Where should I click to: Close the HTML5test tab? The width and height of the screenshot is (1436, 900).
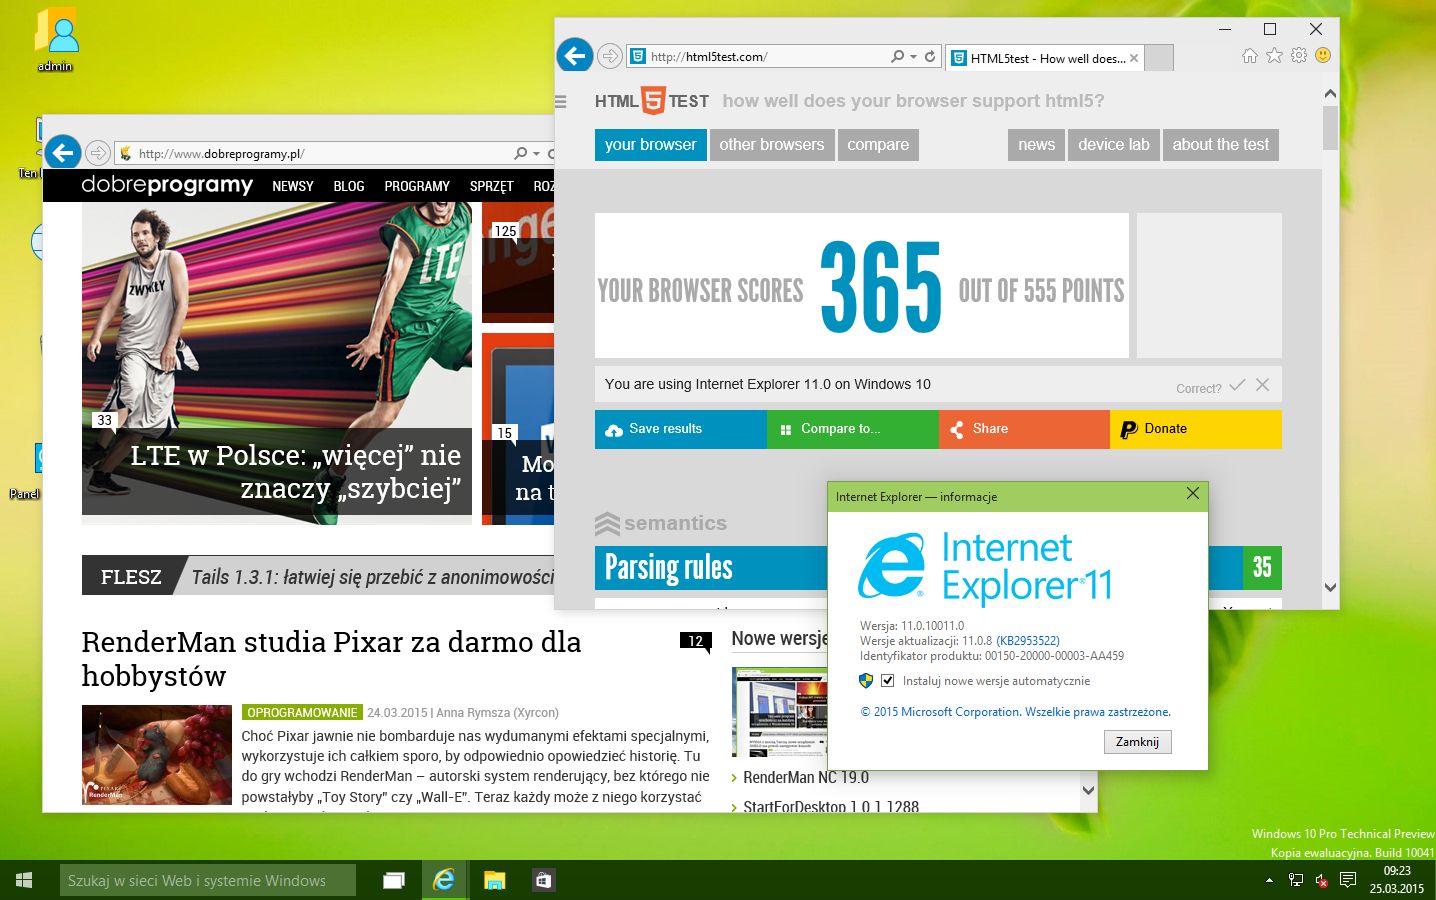pyautogui.click(x=1134, y=58)
